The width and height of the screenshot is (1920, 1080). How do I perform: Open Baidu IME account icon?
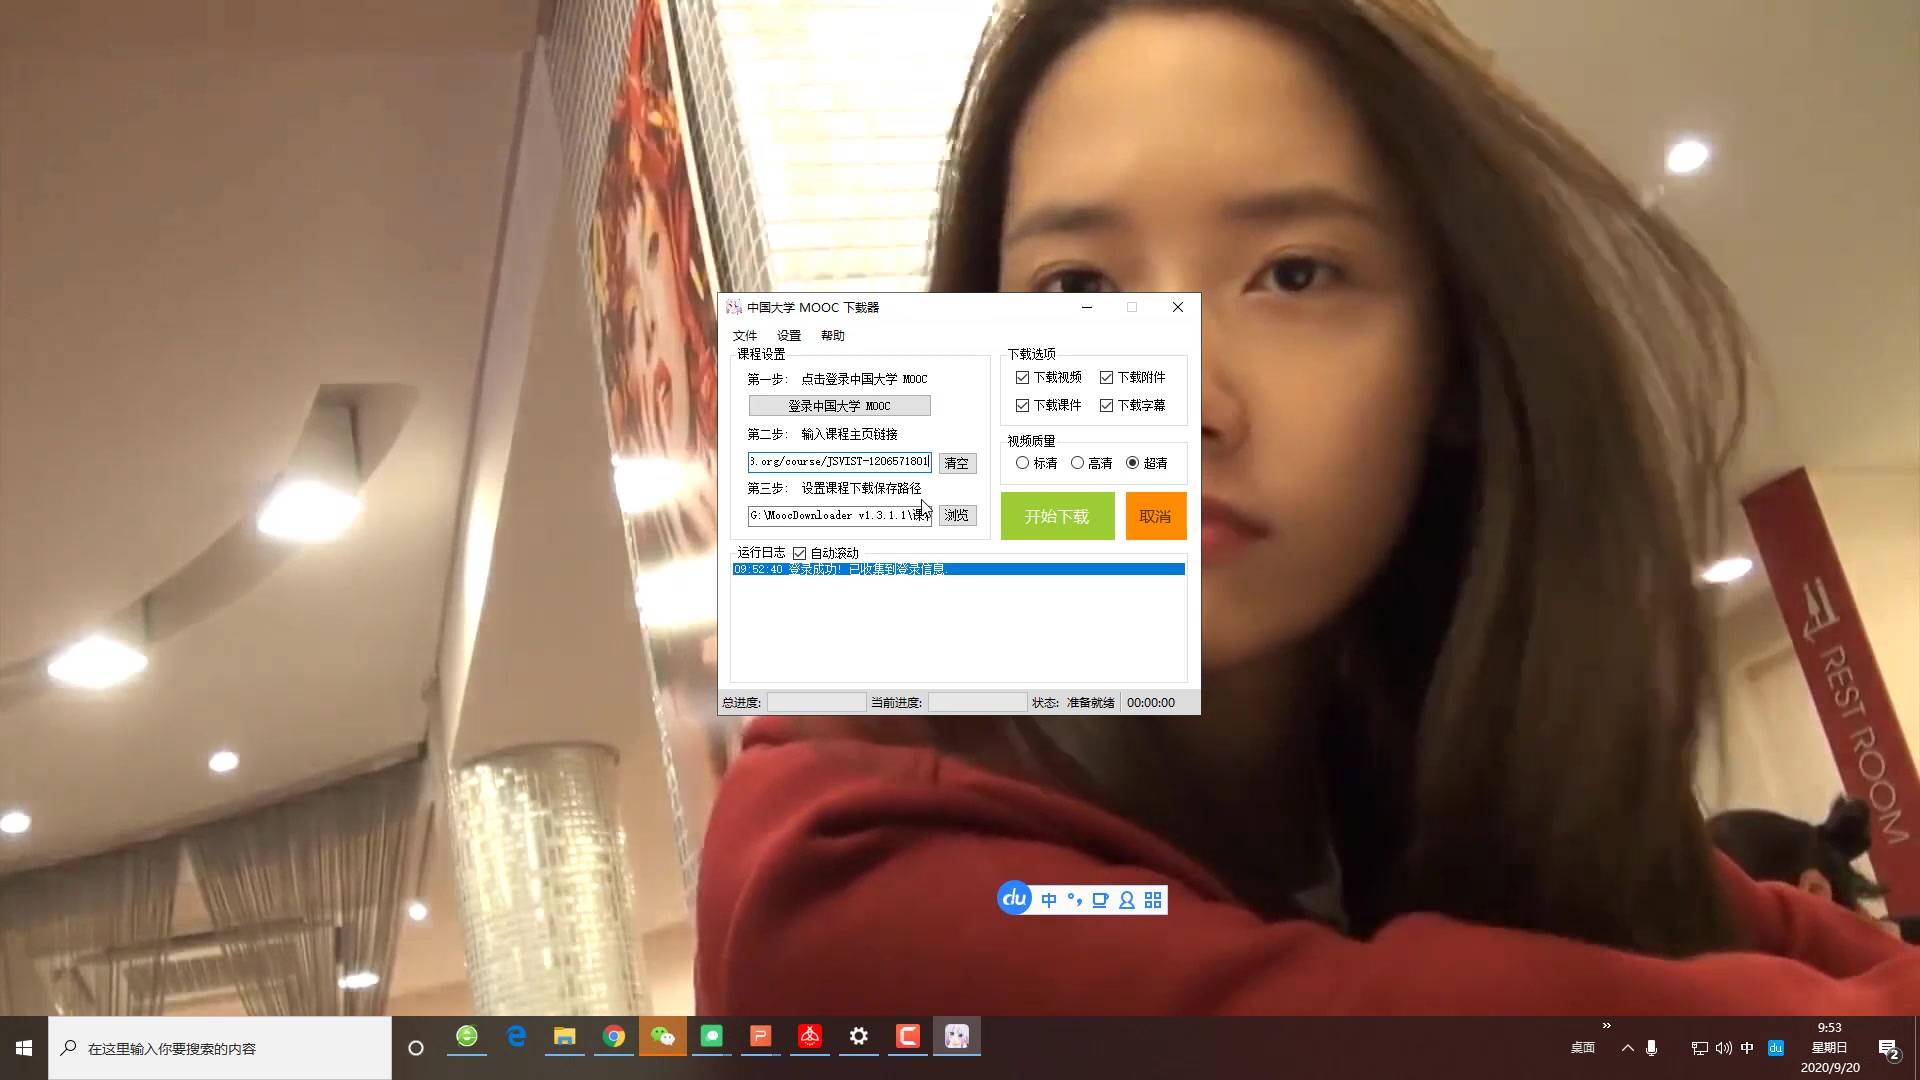tap(1127, 900)
